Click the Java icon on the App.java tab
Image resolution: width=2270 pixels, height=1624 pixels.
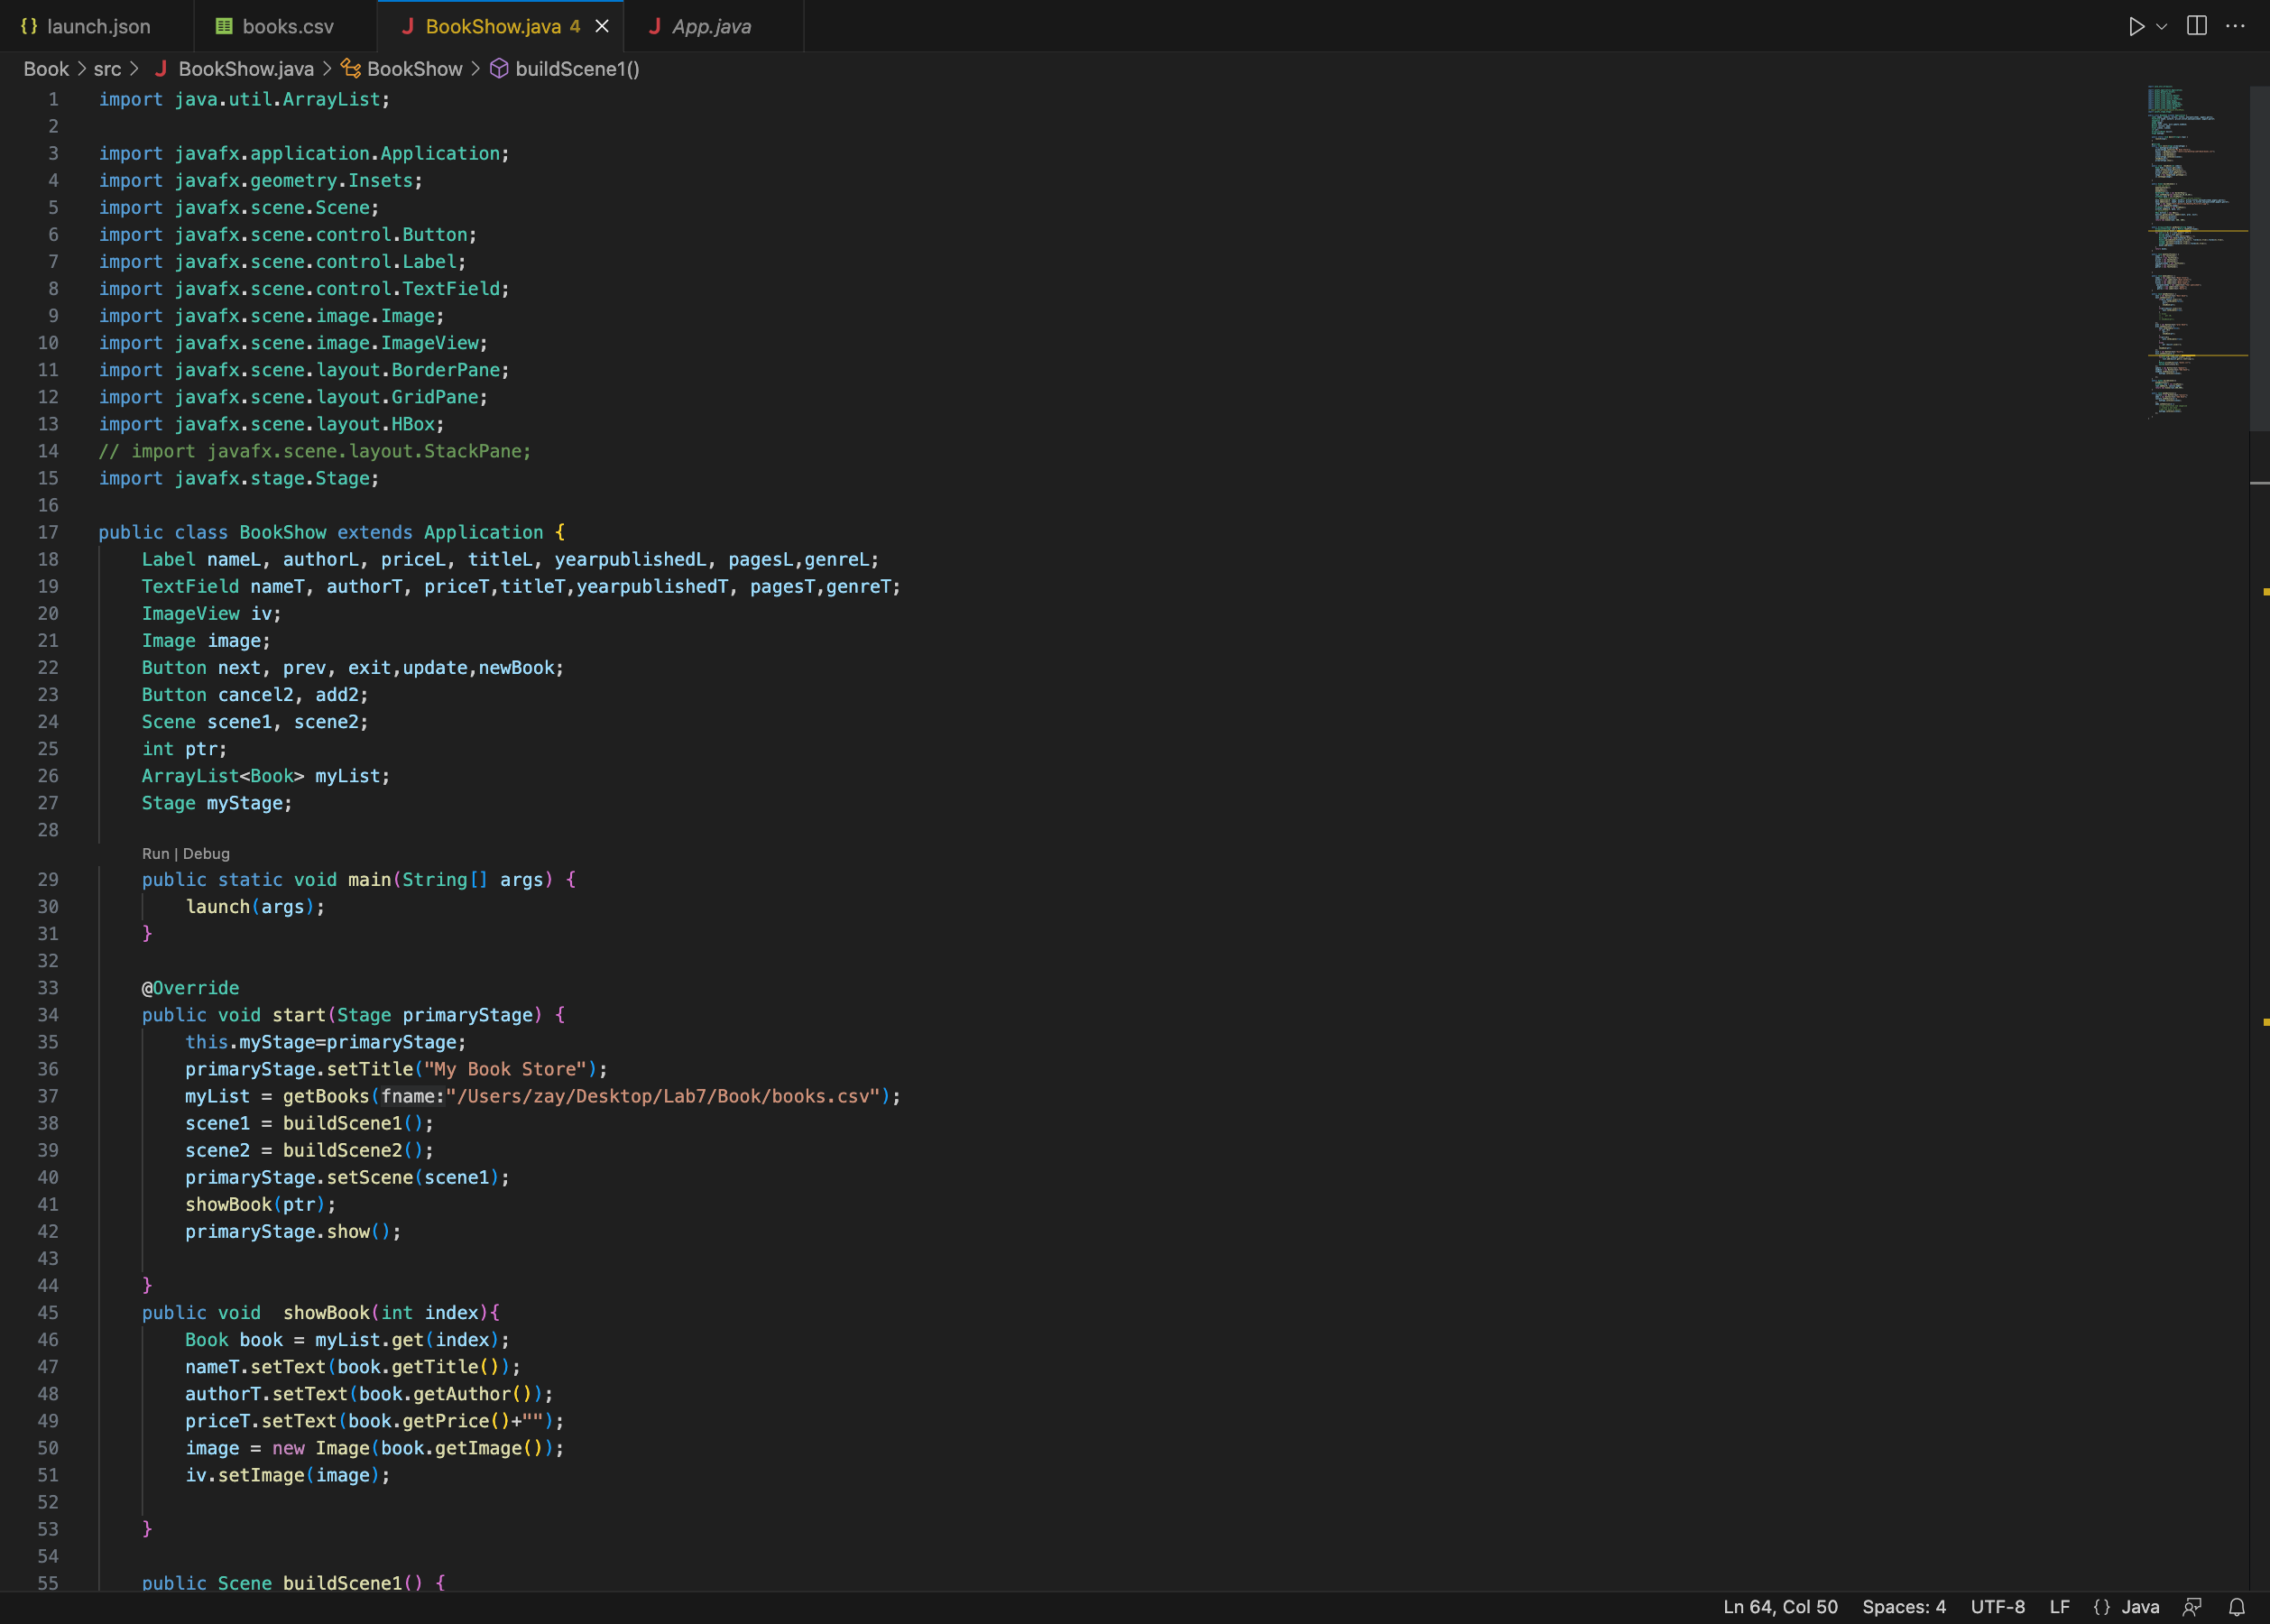tap(655, 26)
